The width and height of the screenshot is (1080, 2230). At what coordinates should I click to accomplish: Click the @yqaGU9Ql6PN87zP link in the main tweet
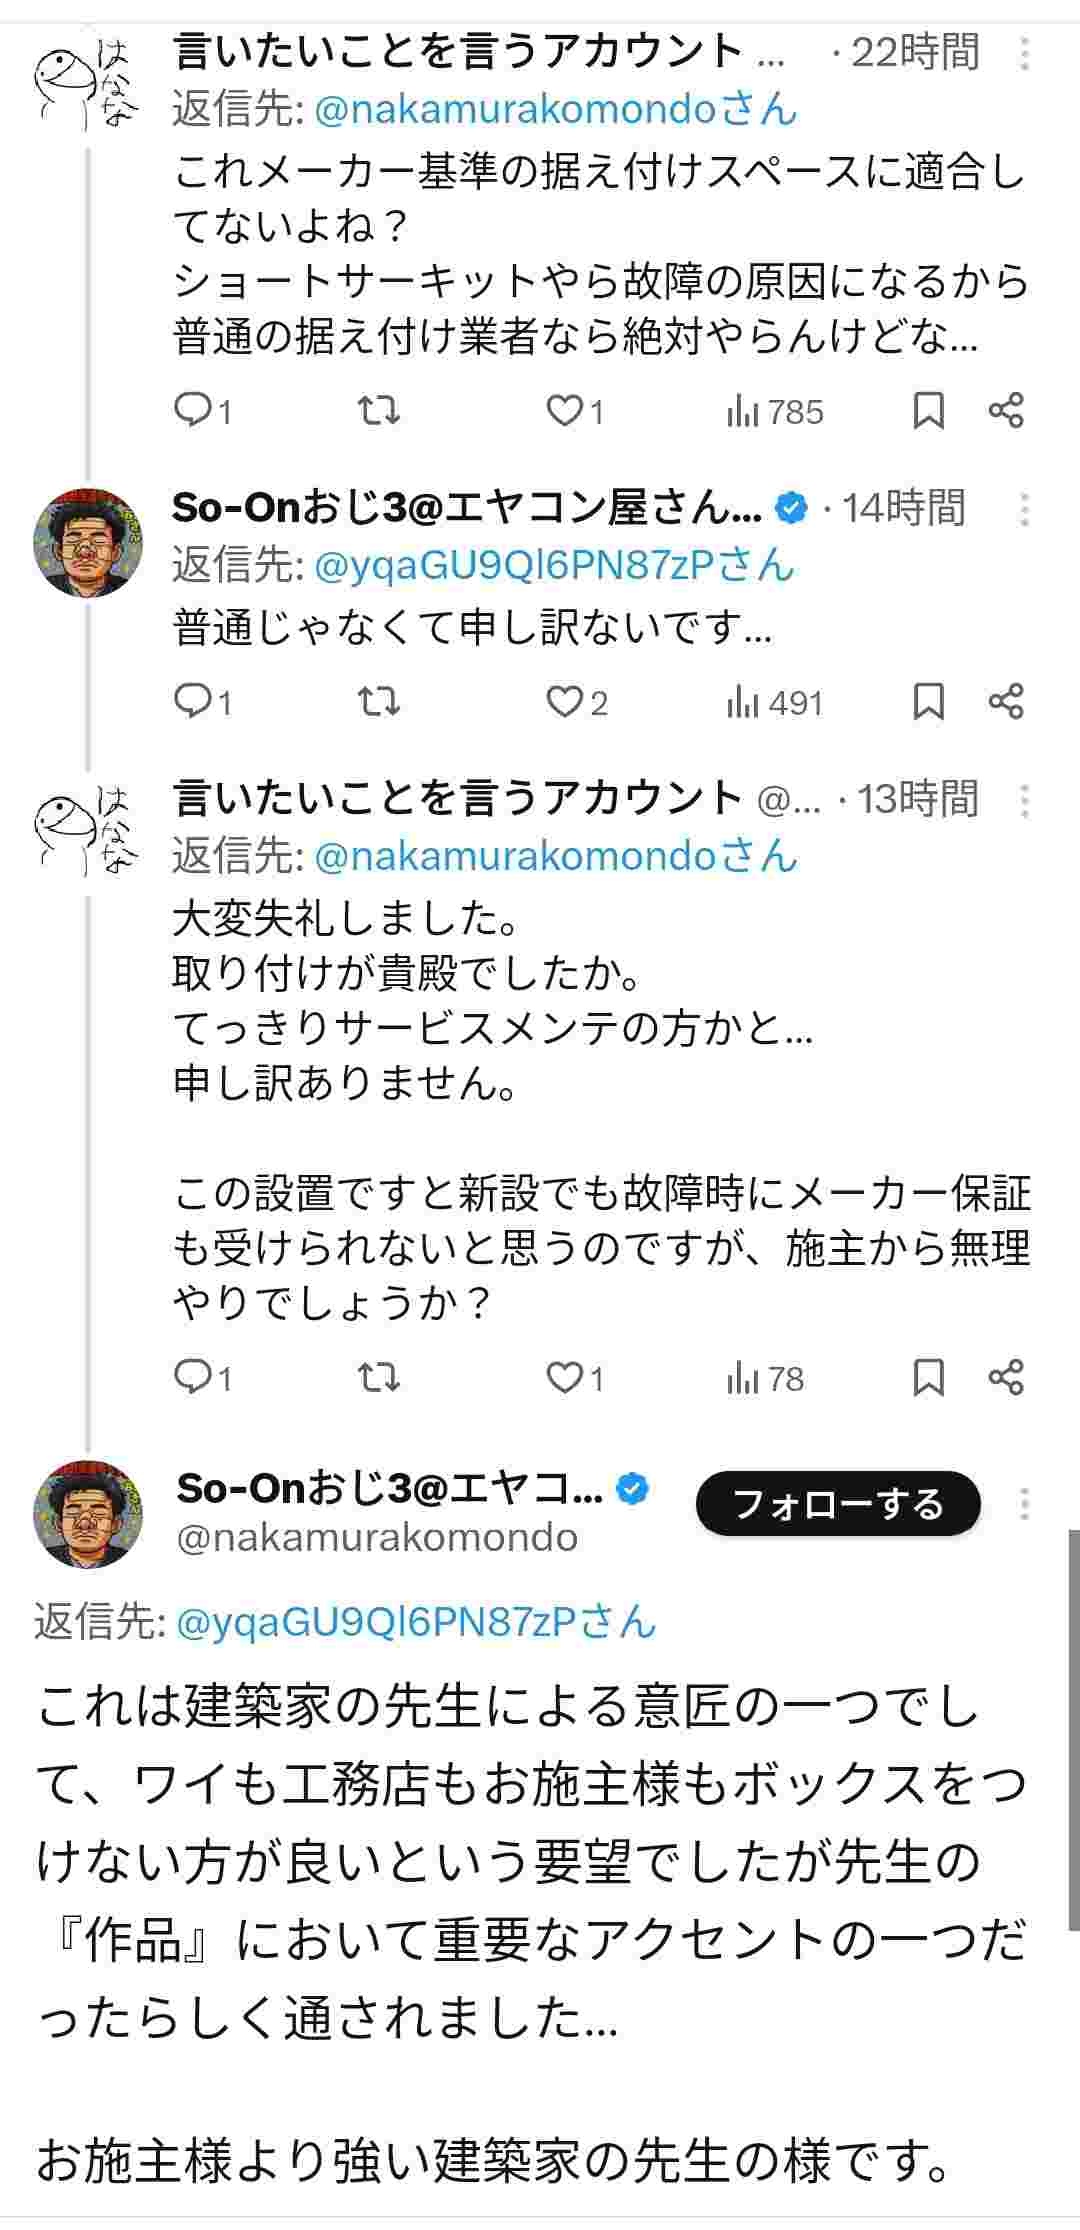point(415,1621)
